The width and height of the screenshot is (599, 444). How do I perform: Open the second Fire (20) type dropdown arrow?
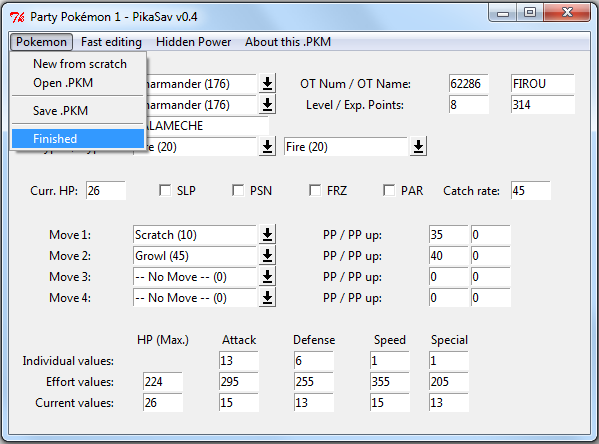[418, 147]
